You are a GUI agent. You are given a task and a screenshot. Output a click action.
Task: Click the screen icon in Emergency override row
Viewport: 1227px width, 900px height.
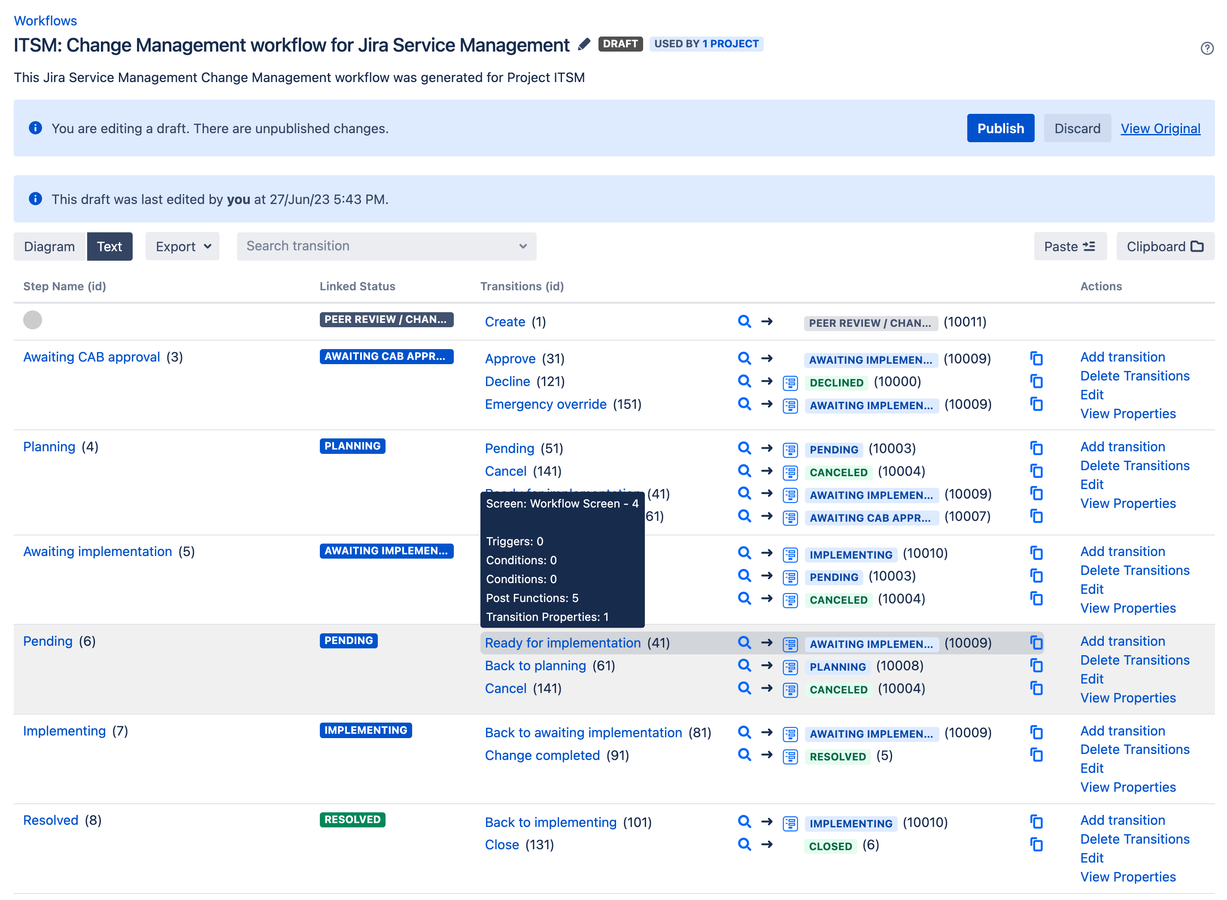click(790, 405)
